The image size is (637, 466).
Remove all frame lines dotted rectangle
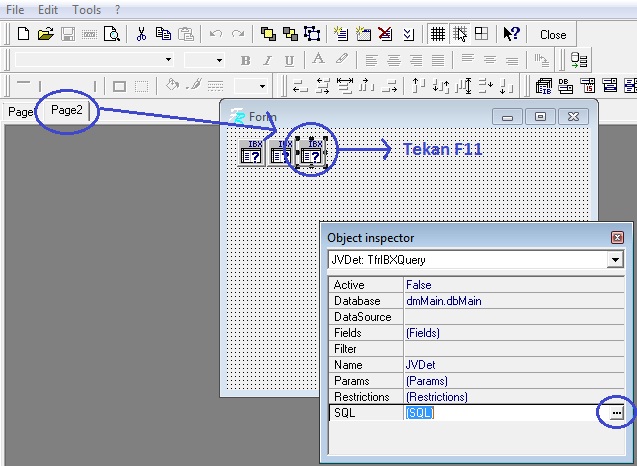[x=141, y=86]
